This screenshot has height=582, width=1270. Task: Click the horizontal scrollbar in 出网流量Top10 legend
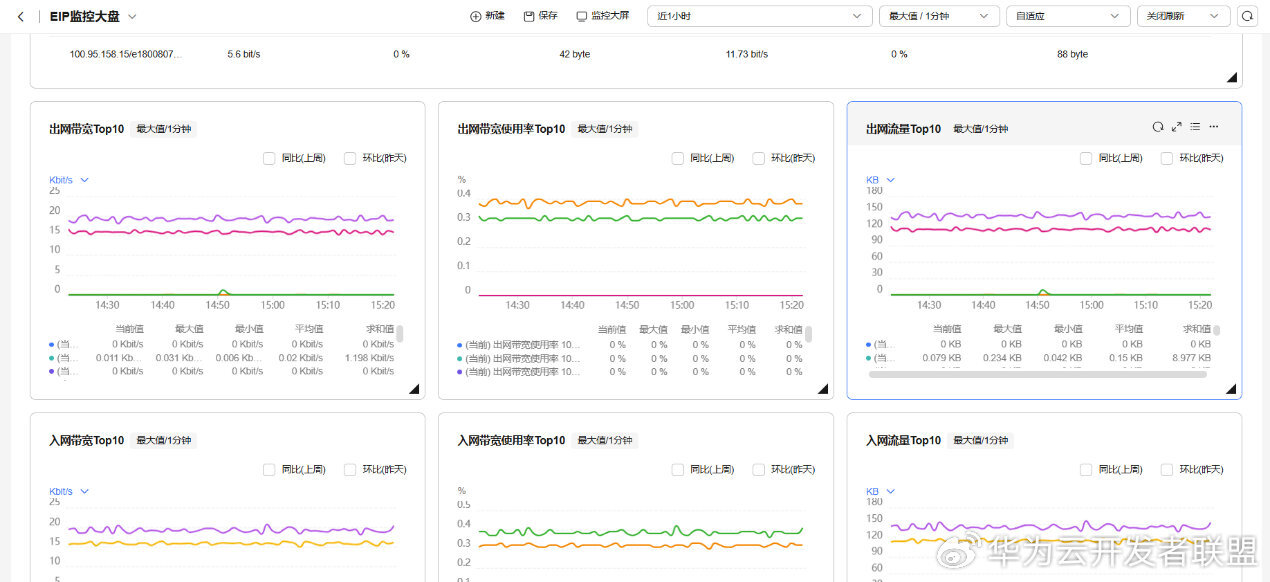pos(1037,374)
